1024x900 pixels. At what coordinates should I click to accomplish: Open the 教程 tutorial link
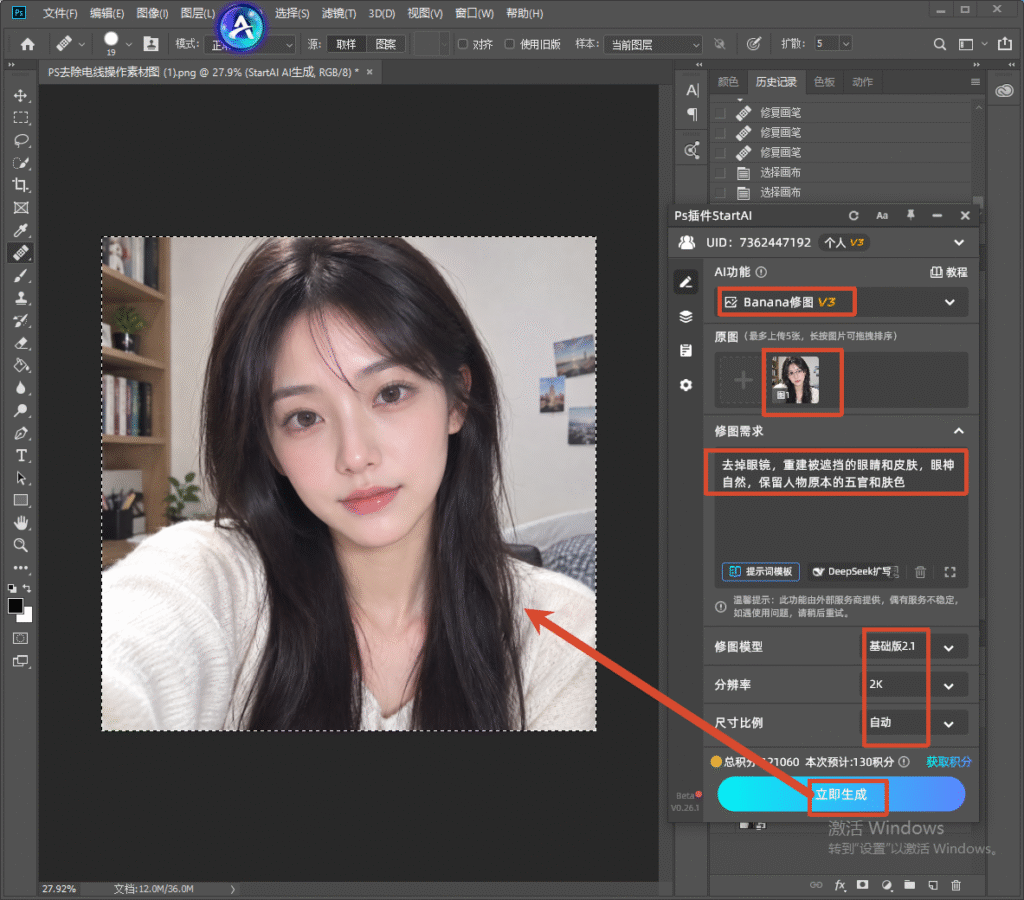(948, 272)
